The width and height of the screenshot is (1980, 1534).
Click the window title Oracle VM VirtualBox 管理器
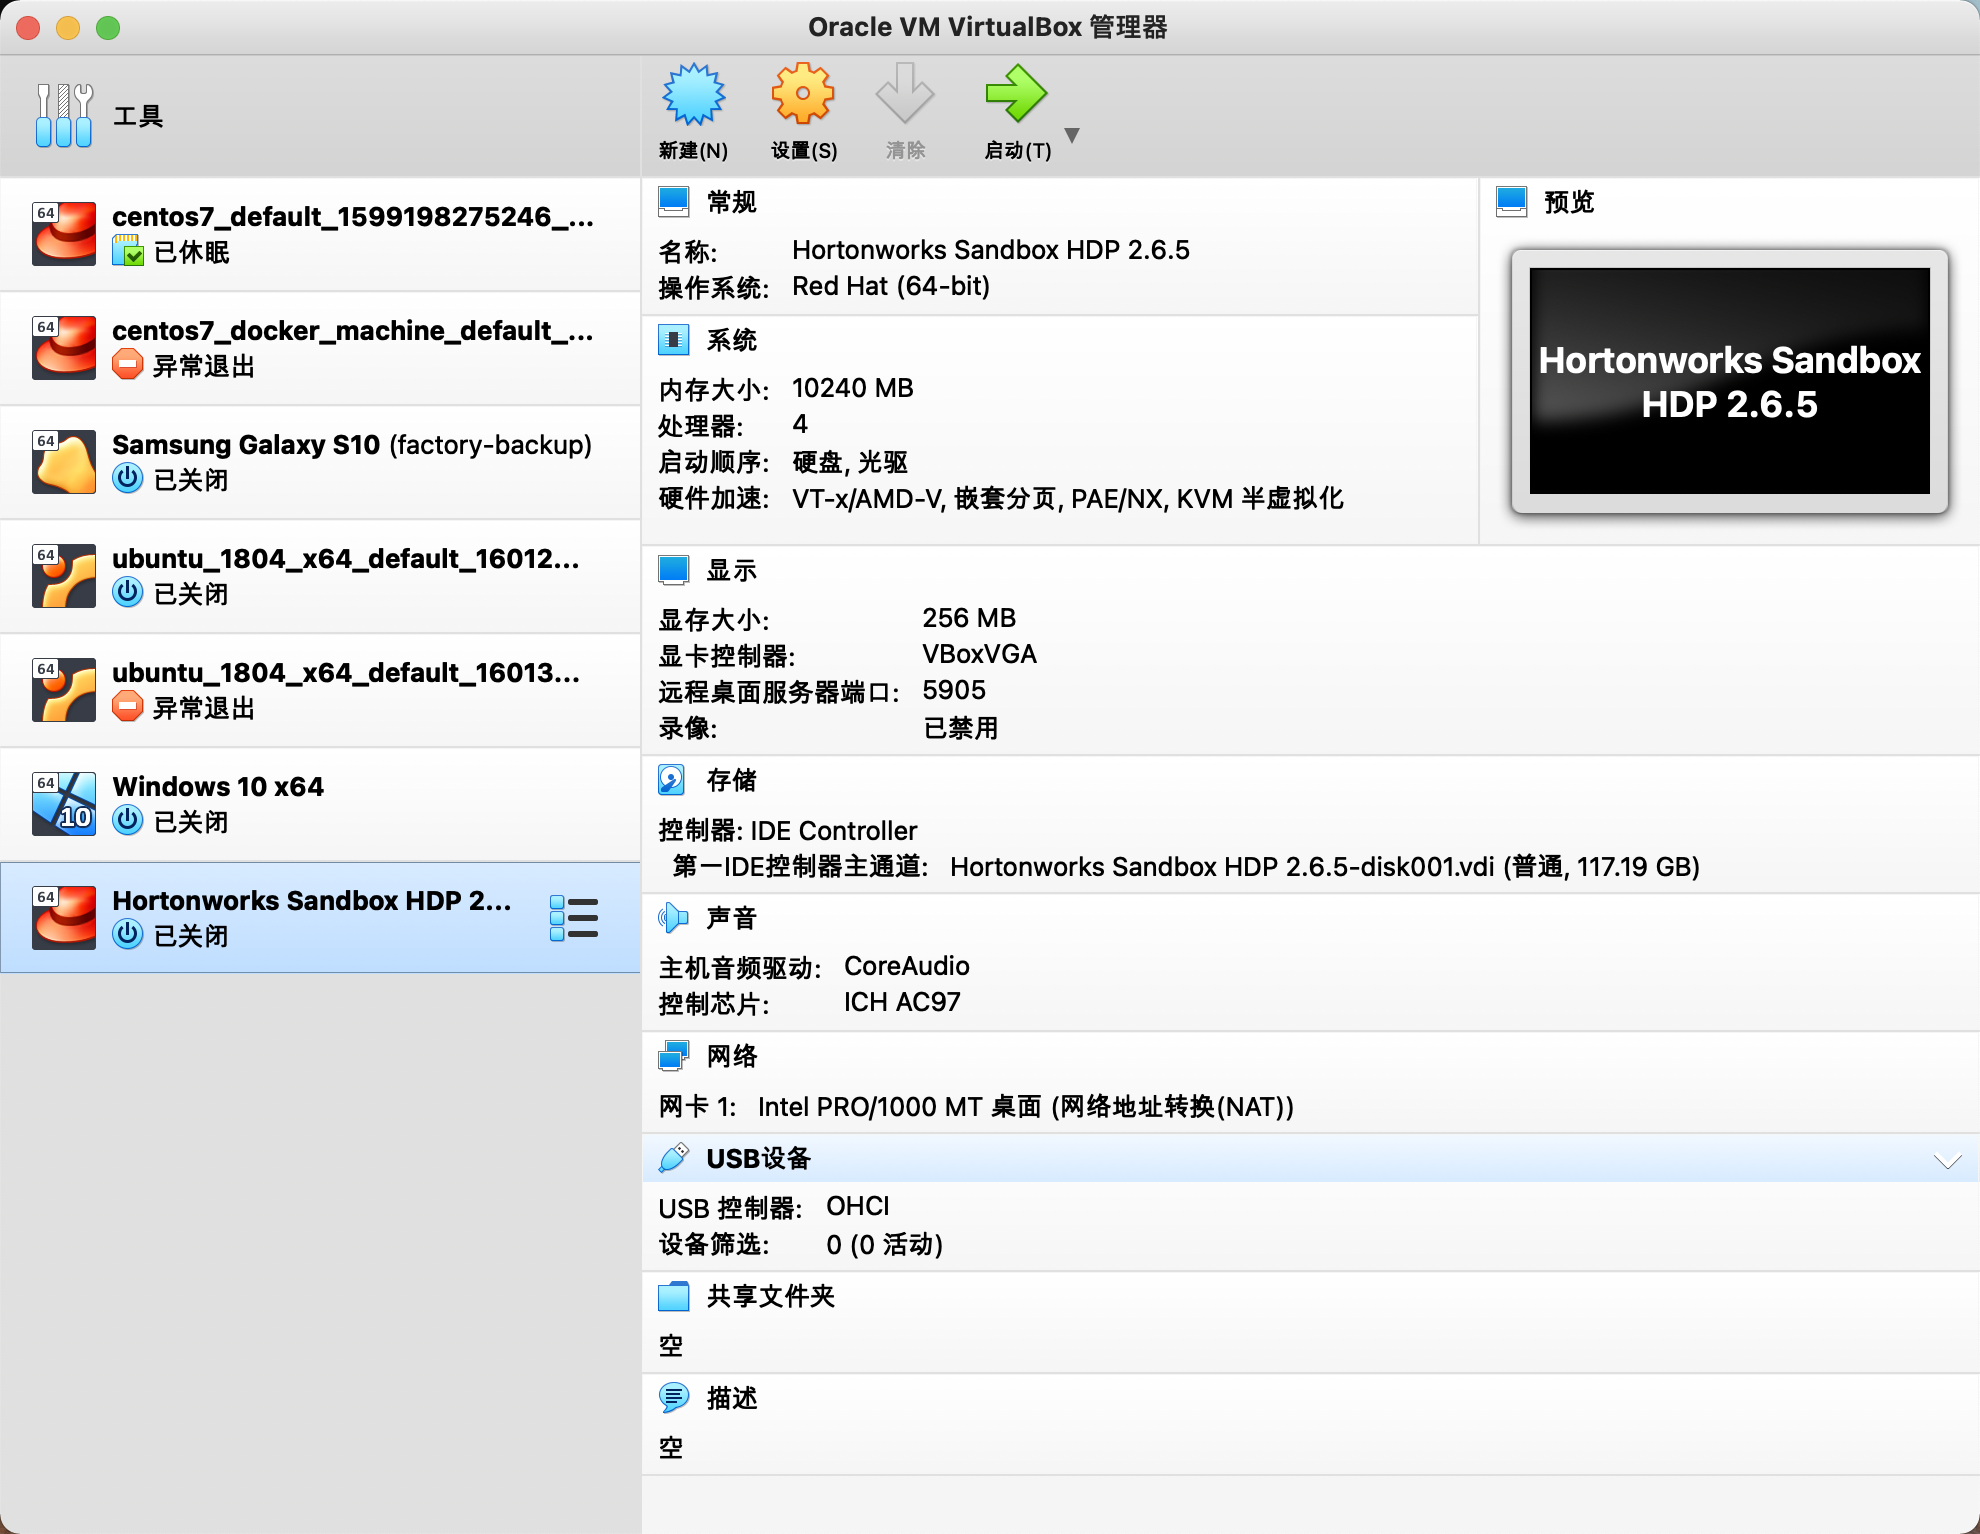(x=988, y=27)
